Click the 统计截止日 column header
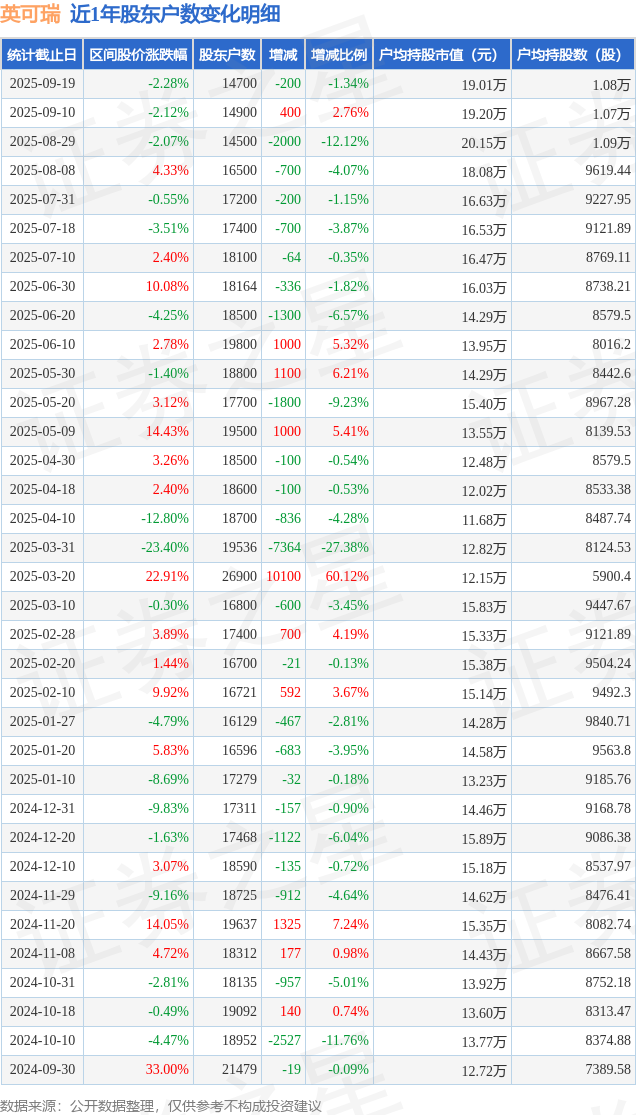The width and height of the screenshot is (636, 1115). pyautogui.click(x=42, y=55)
